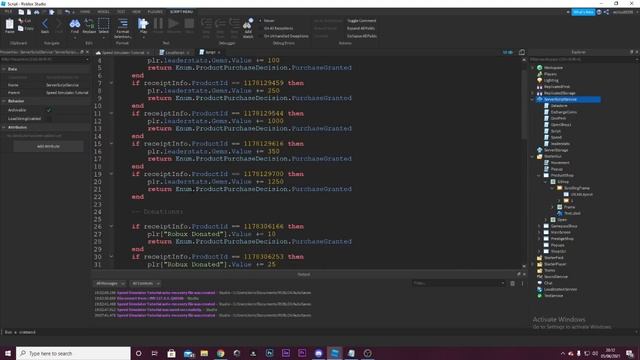Click Collapse All Folds button
This screenshot has height=360, width=640.
(362, 36)
